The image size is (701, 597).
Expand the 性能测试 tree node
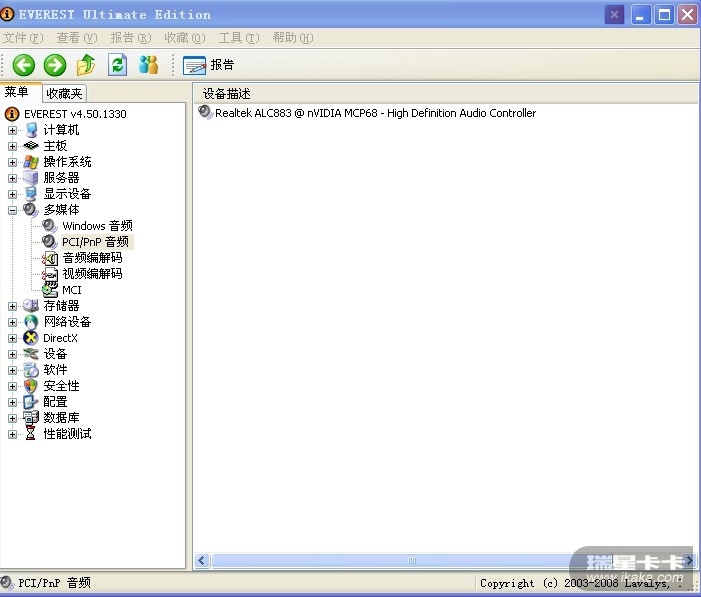(x=13, y=434)
